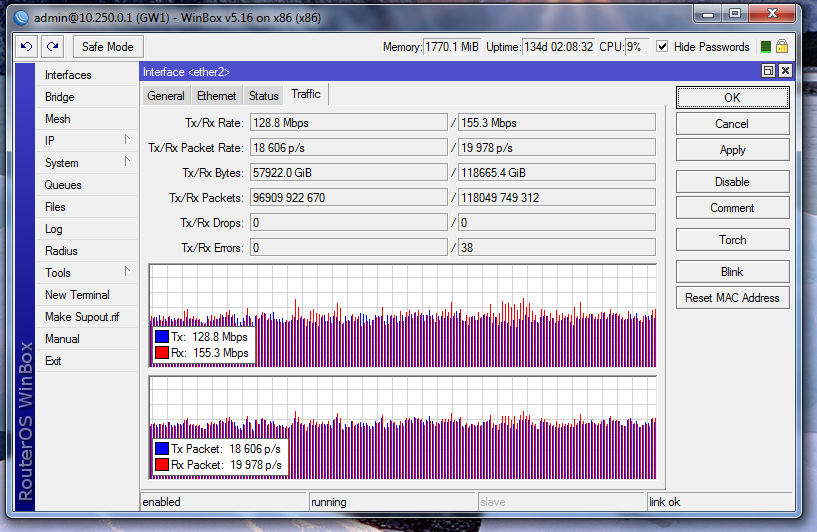This screenshot has width=817, height=532.
Task: Click the 'link ok' status bar entry
Action: point(720,502)
